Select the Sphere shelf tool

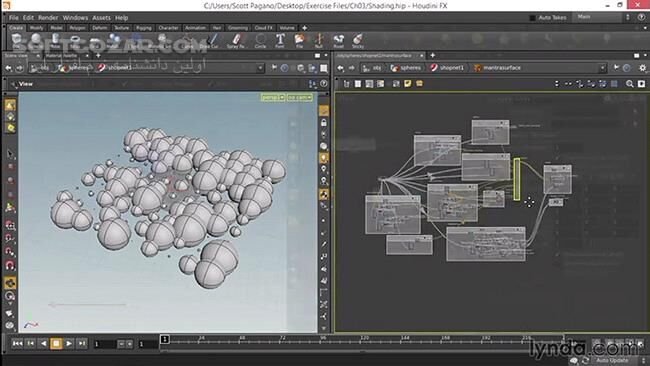(36, 41)
